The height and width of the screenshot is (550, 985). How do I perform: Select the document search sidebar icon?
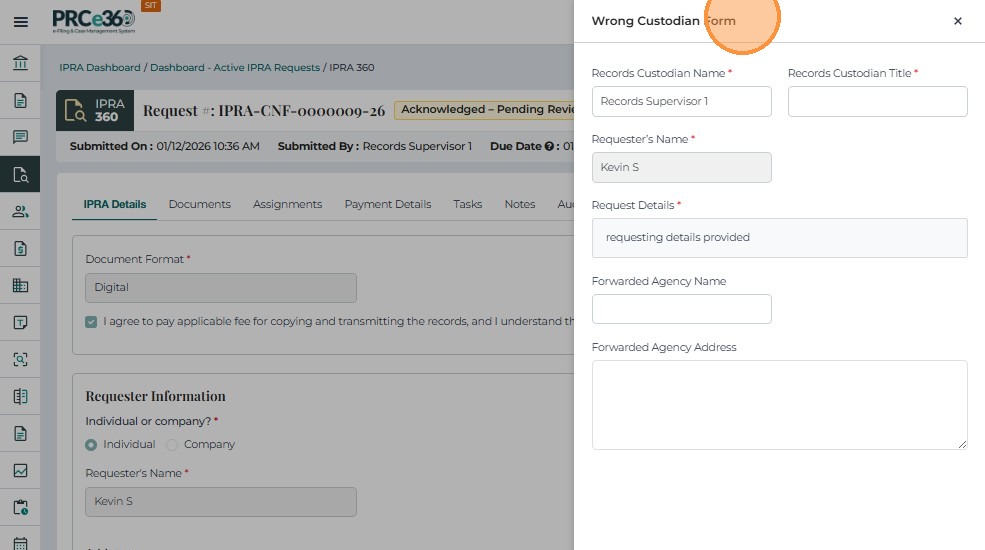tap(20, 174)
